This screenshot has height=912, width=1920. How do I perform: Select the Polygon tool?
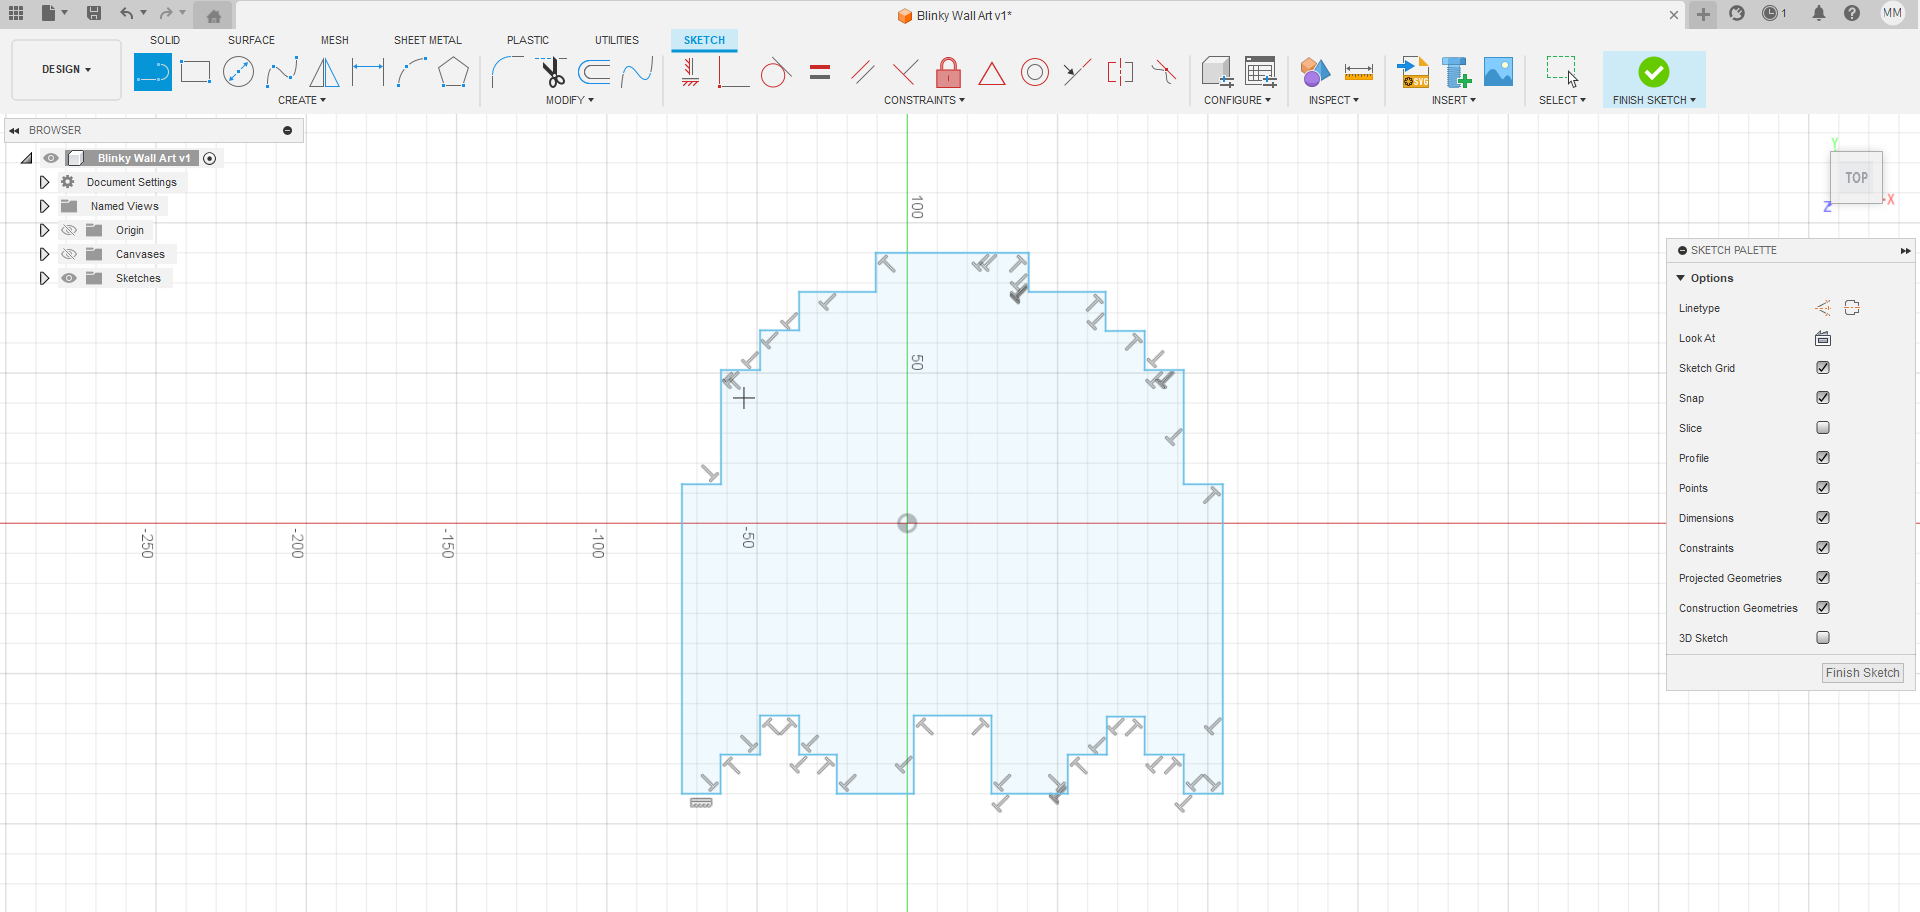pyautogui.click(x=454, y=72)
